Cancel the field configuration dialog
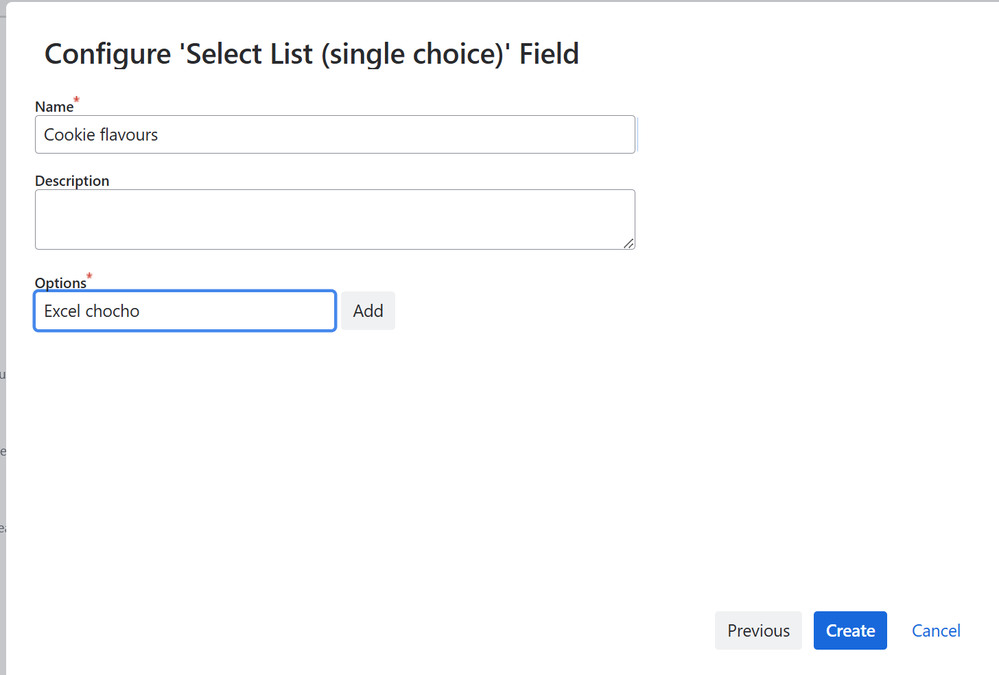 coord(936,631)
